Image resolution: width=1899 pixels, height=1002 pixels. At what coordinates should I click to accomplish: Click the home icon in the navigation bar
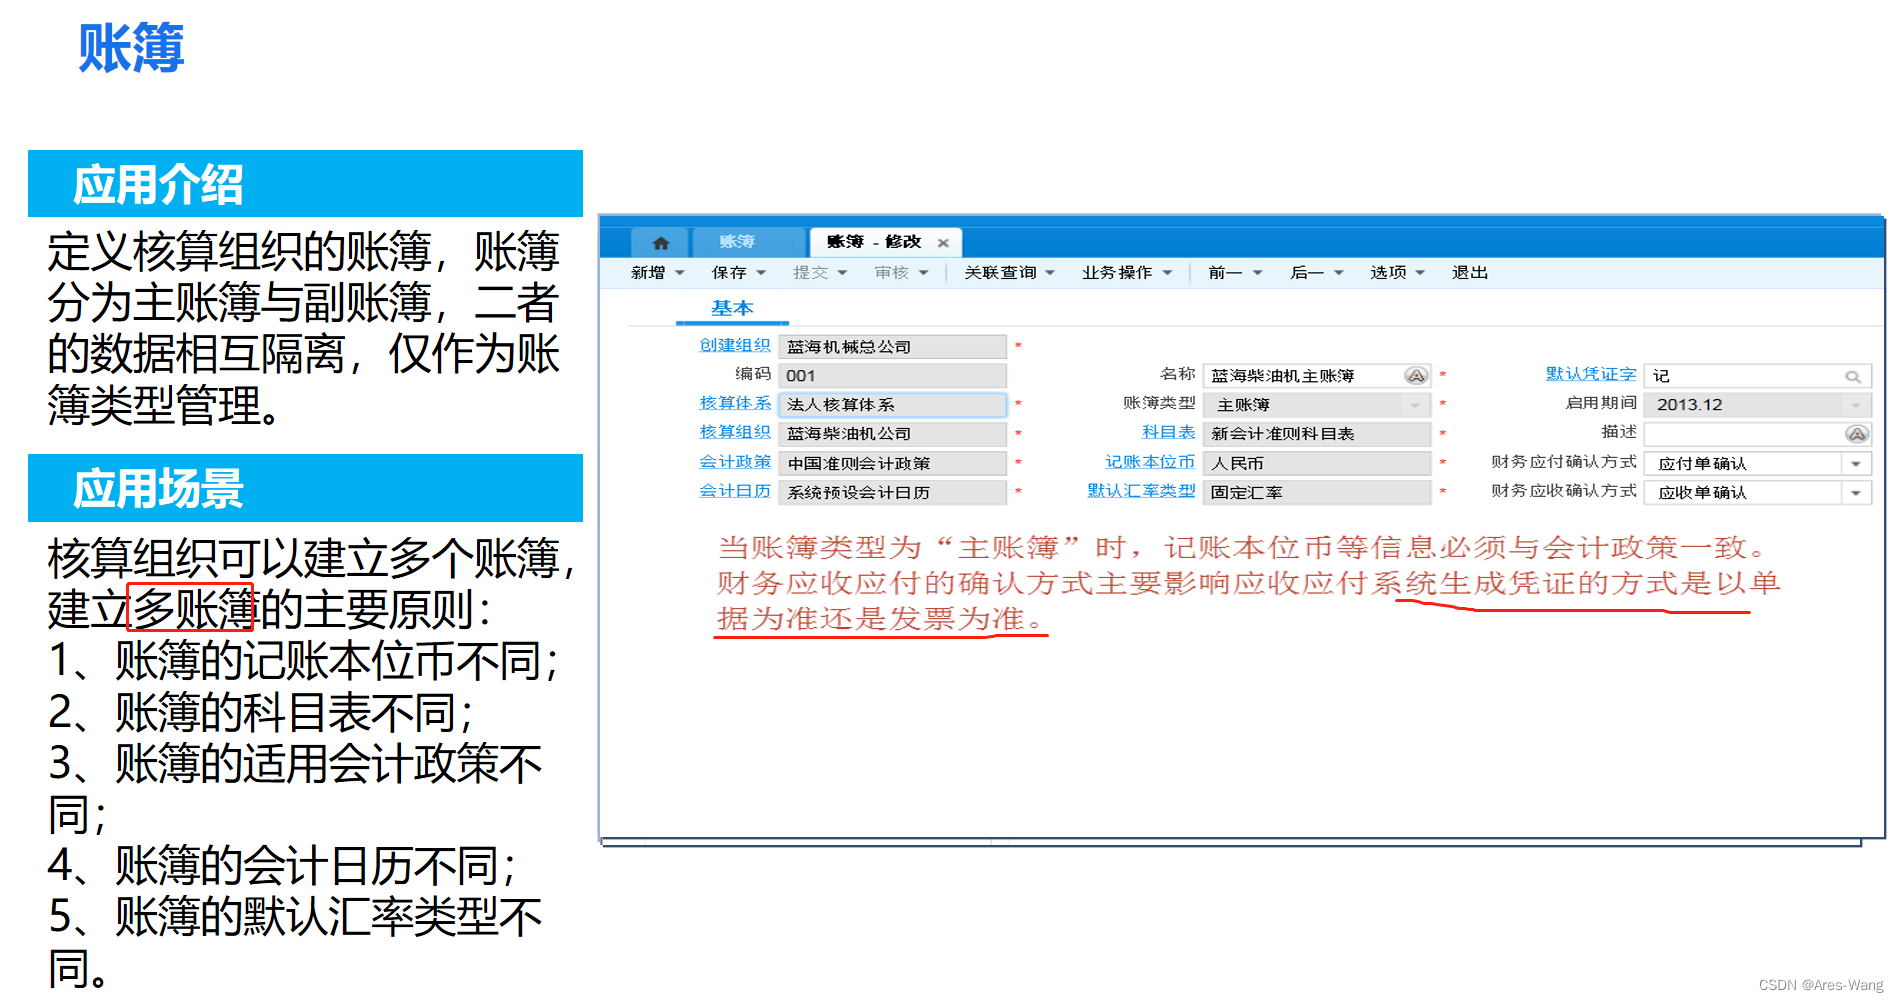click(x=660, y=241)
